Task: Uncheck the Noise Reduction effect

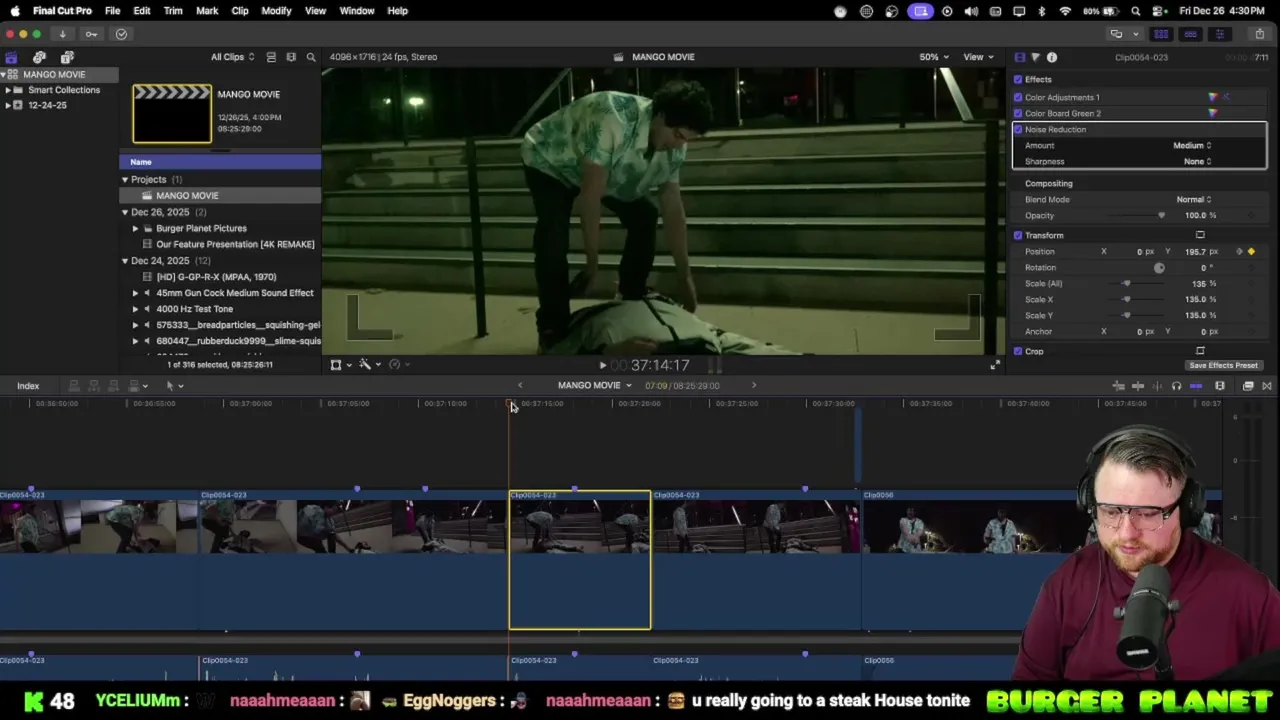Action: [1018, 129]
